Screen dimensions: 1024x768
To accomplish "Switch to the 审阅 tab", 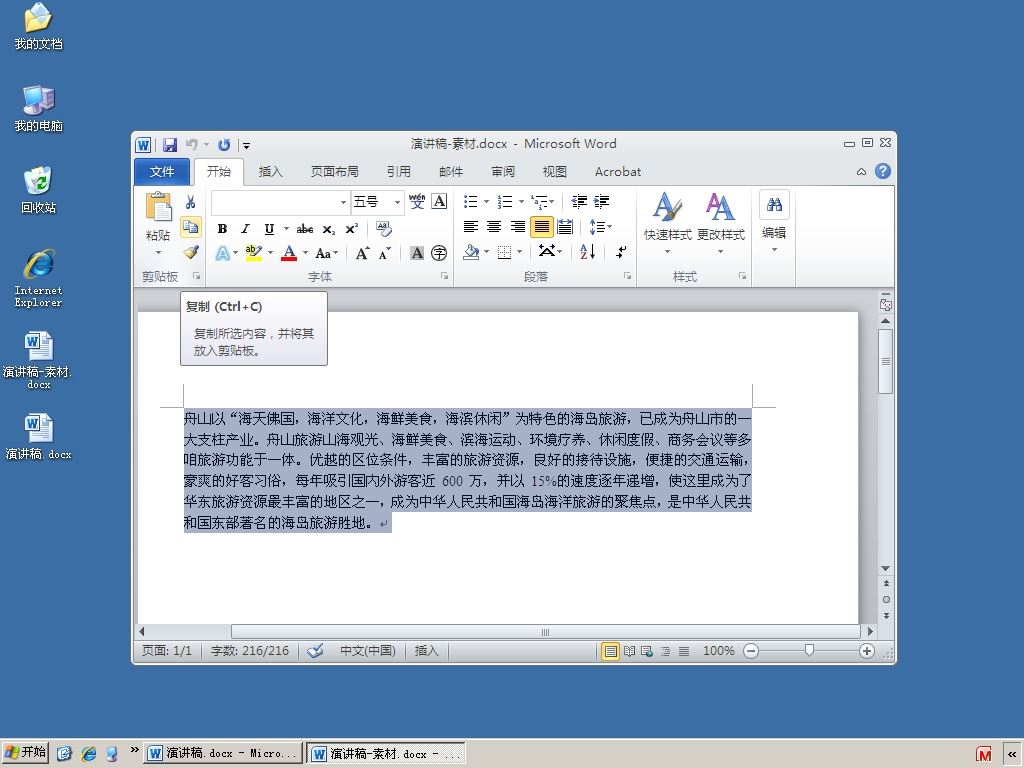I will [x=503, y=172].
